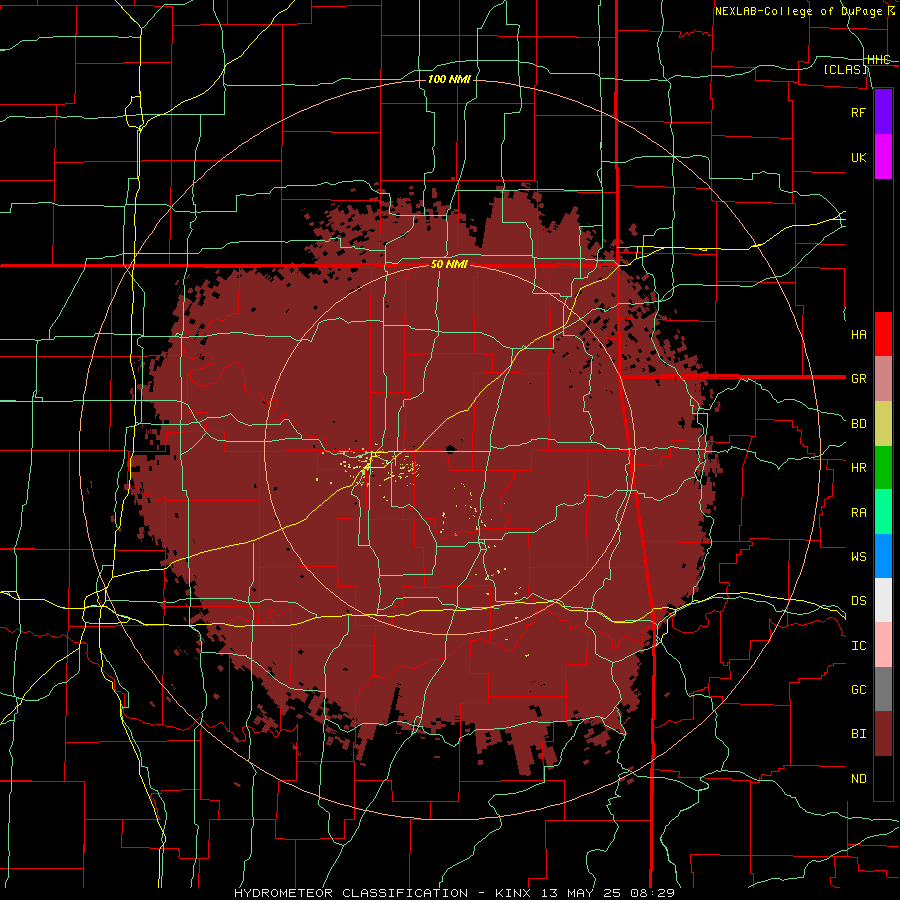This screenshot has height=900, width=900.
Task: Click the '100 NMI' range ring label
Action: pos(449,79)
